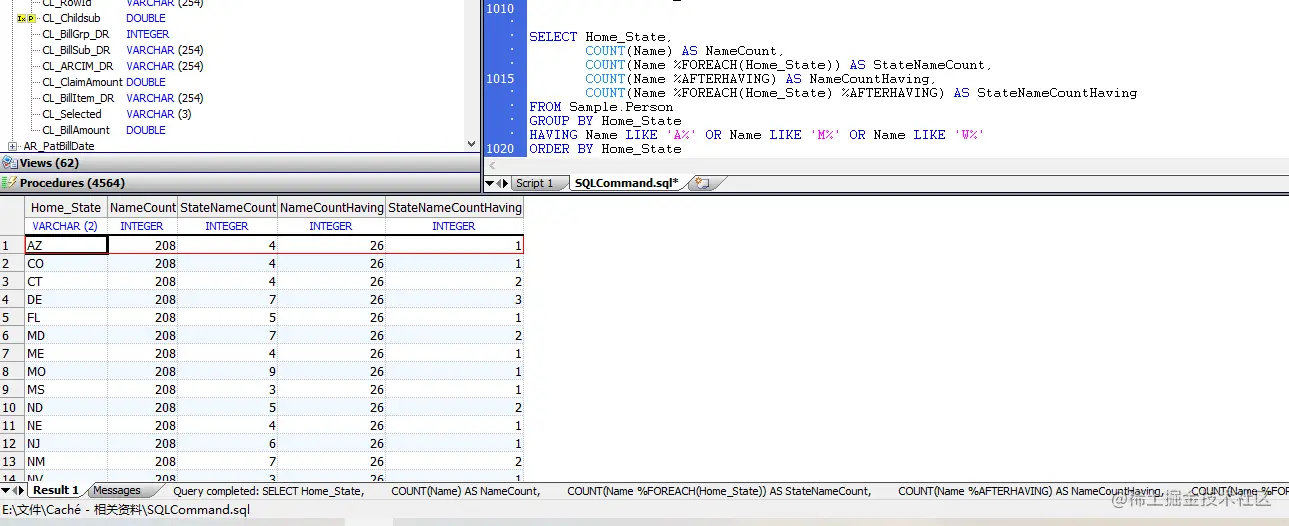The height and width of the screenshot is (526, 1289).
Task: Click the ME cell in the results
Action: click(x=66, y=353)
